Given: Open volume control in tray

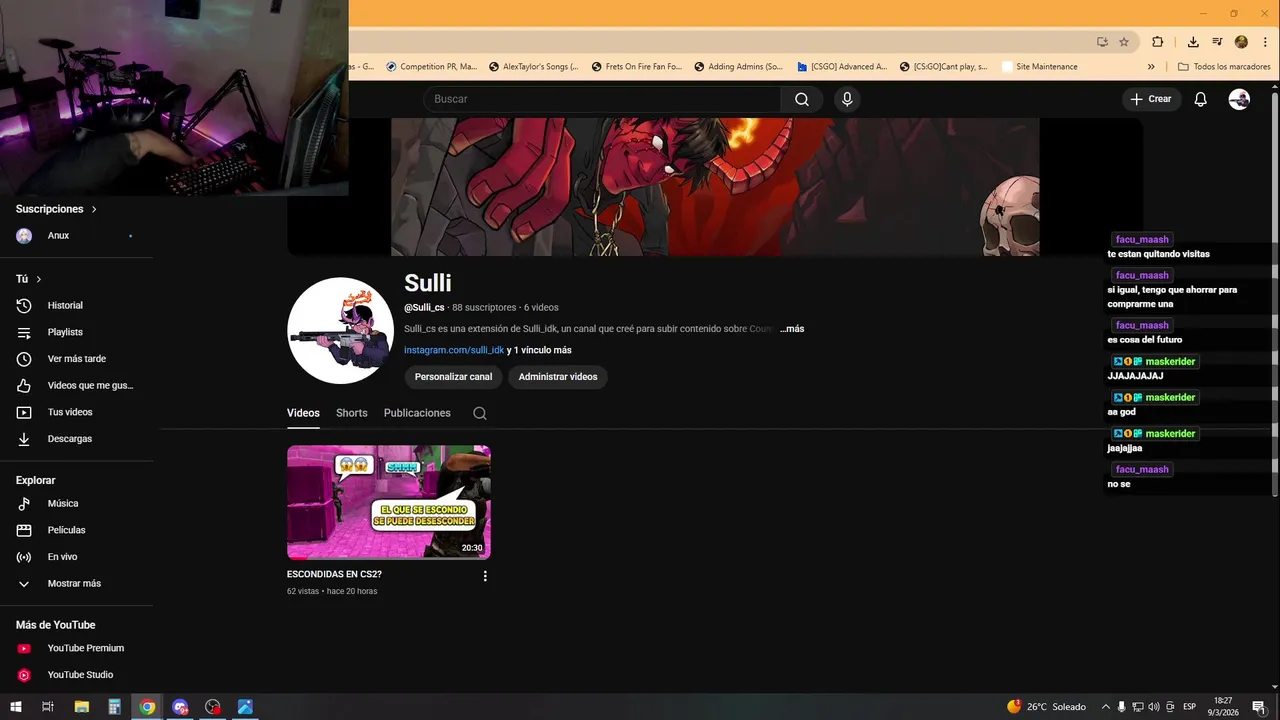Looking at the screenshot, I should (1153, 707).
